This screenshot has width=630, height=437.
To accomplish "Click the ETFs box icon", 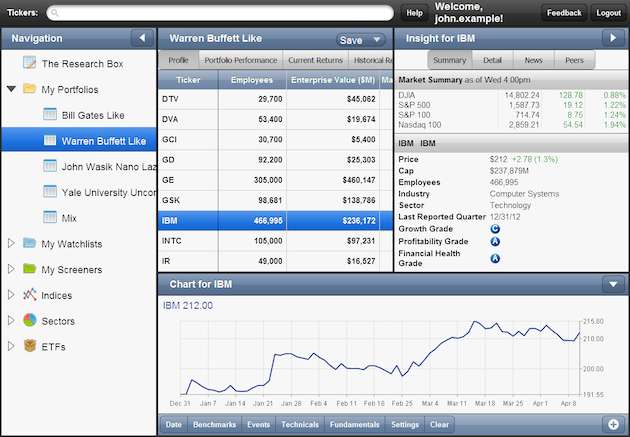I will 29,345.
